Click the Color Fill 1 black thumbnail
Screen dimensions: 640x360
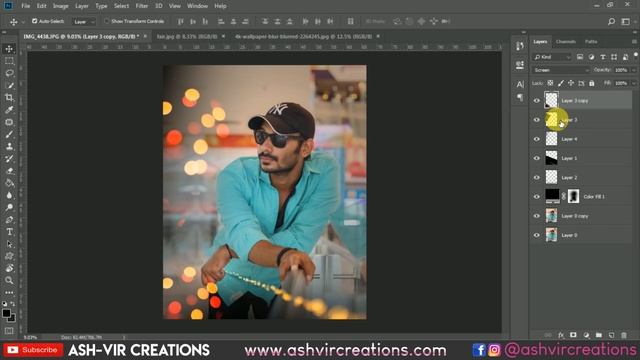[552, 196]
